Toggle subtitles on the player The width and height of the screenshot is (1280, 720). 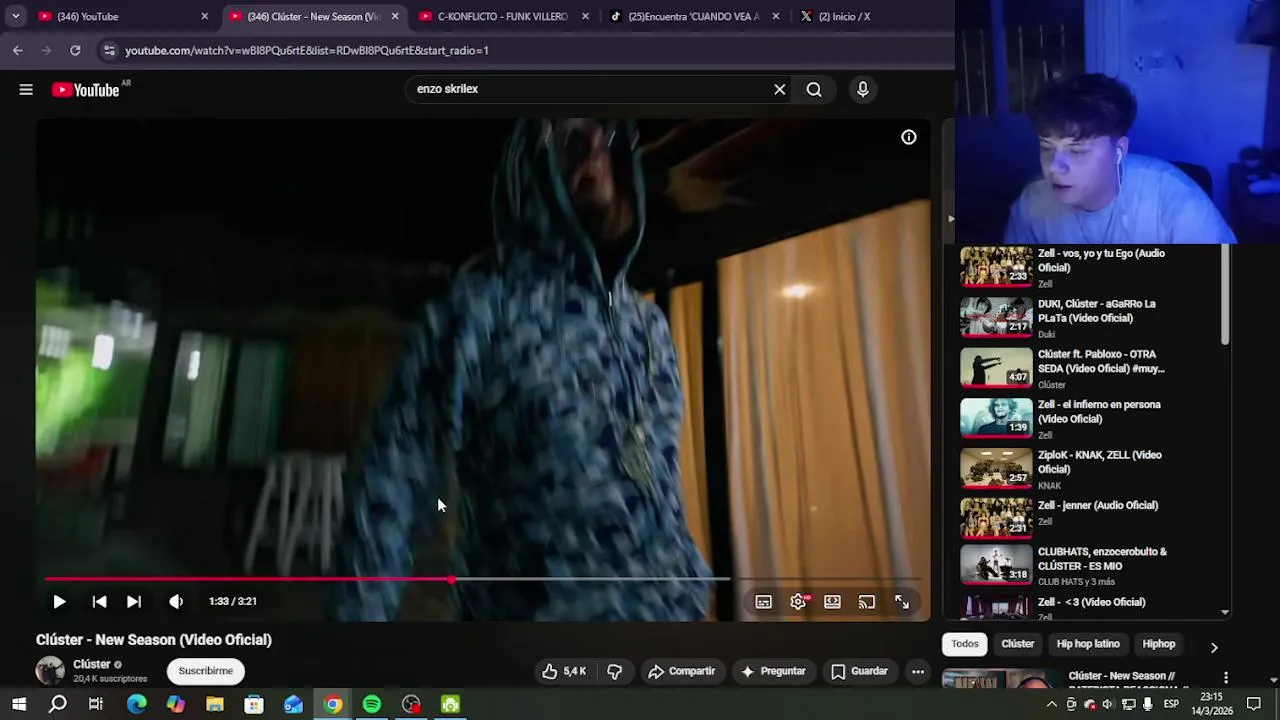(x=764, y=602)
